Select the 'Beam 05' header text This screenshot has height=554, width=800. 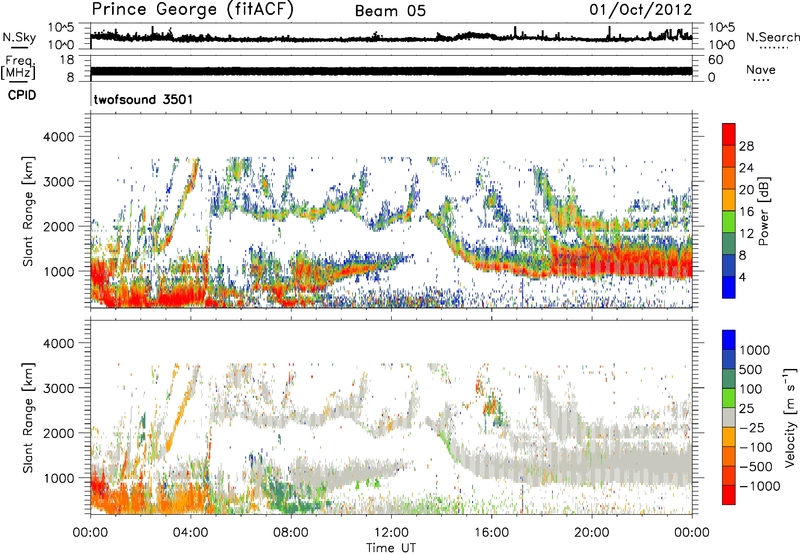[x=390, y=11]
